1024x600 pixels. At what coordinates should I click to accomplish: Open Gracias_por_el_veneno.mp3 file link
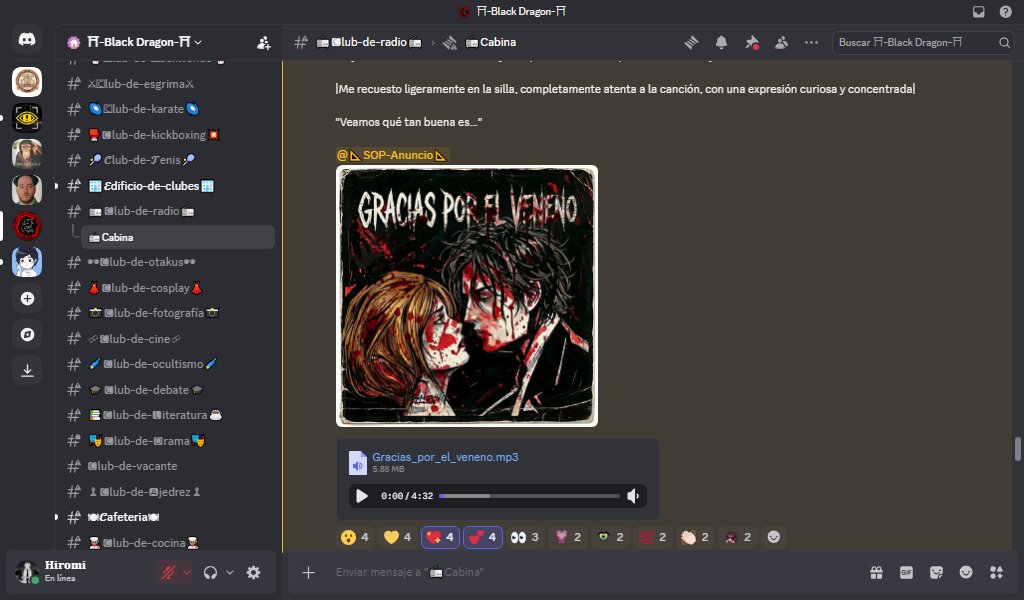(x=445, y=457)
